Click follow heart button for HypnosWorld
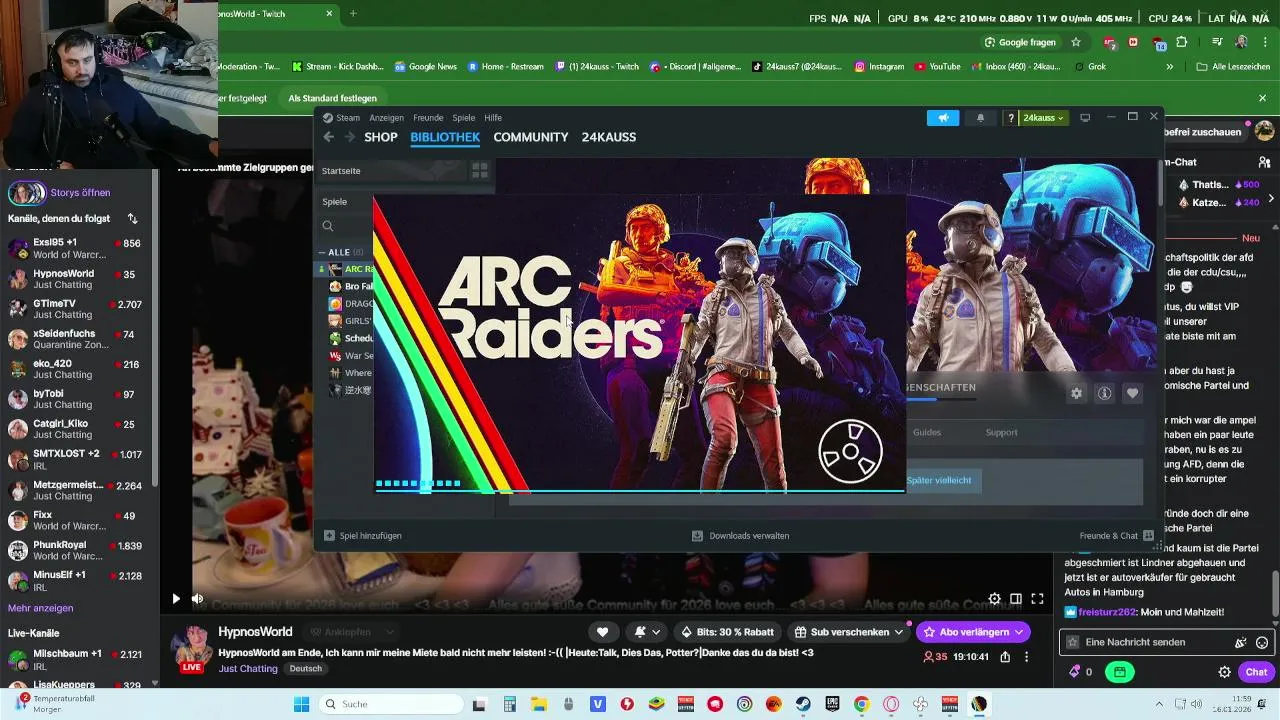This screenshot has height=720, width=1280. 602,632
